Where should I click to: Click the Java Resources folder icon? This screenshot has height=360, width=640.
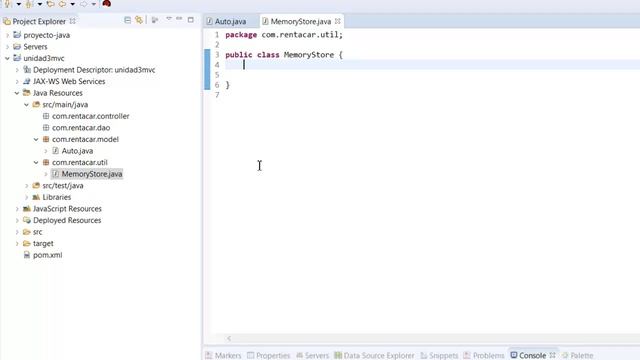click(27, 93)
